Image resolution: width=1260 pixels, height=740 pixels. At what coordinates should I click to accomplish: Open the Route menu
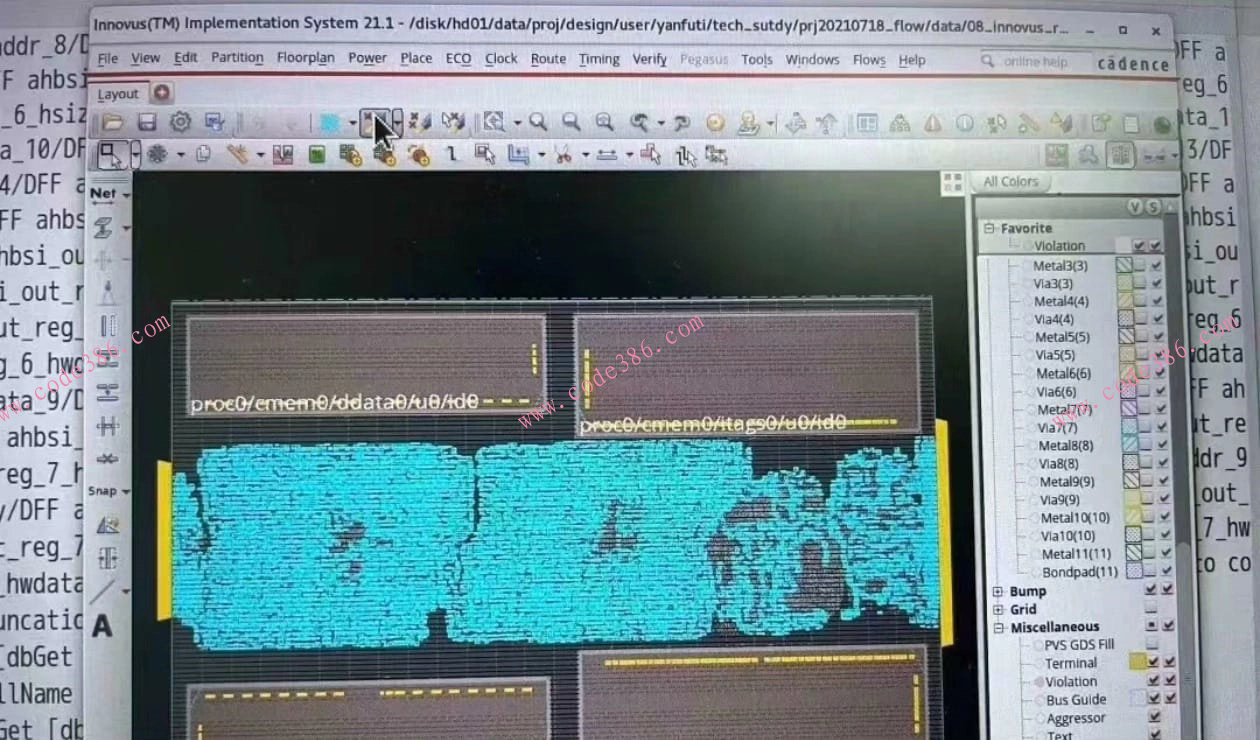tap(548, 59)
